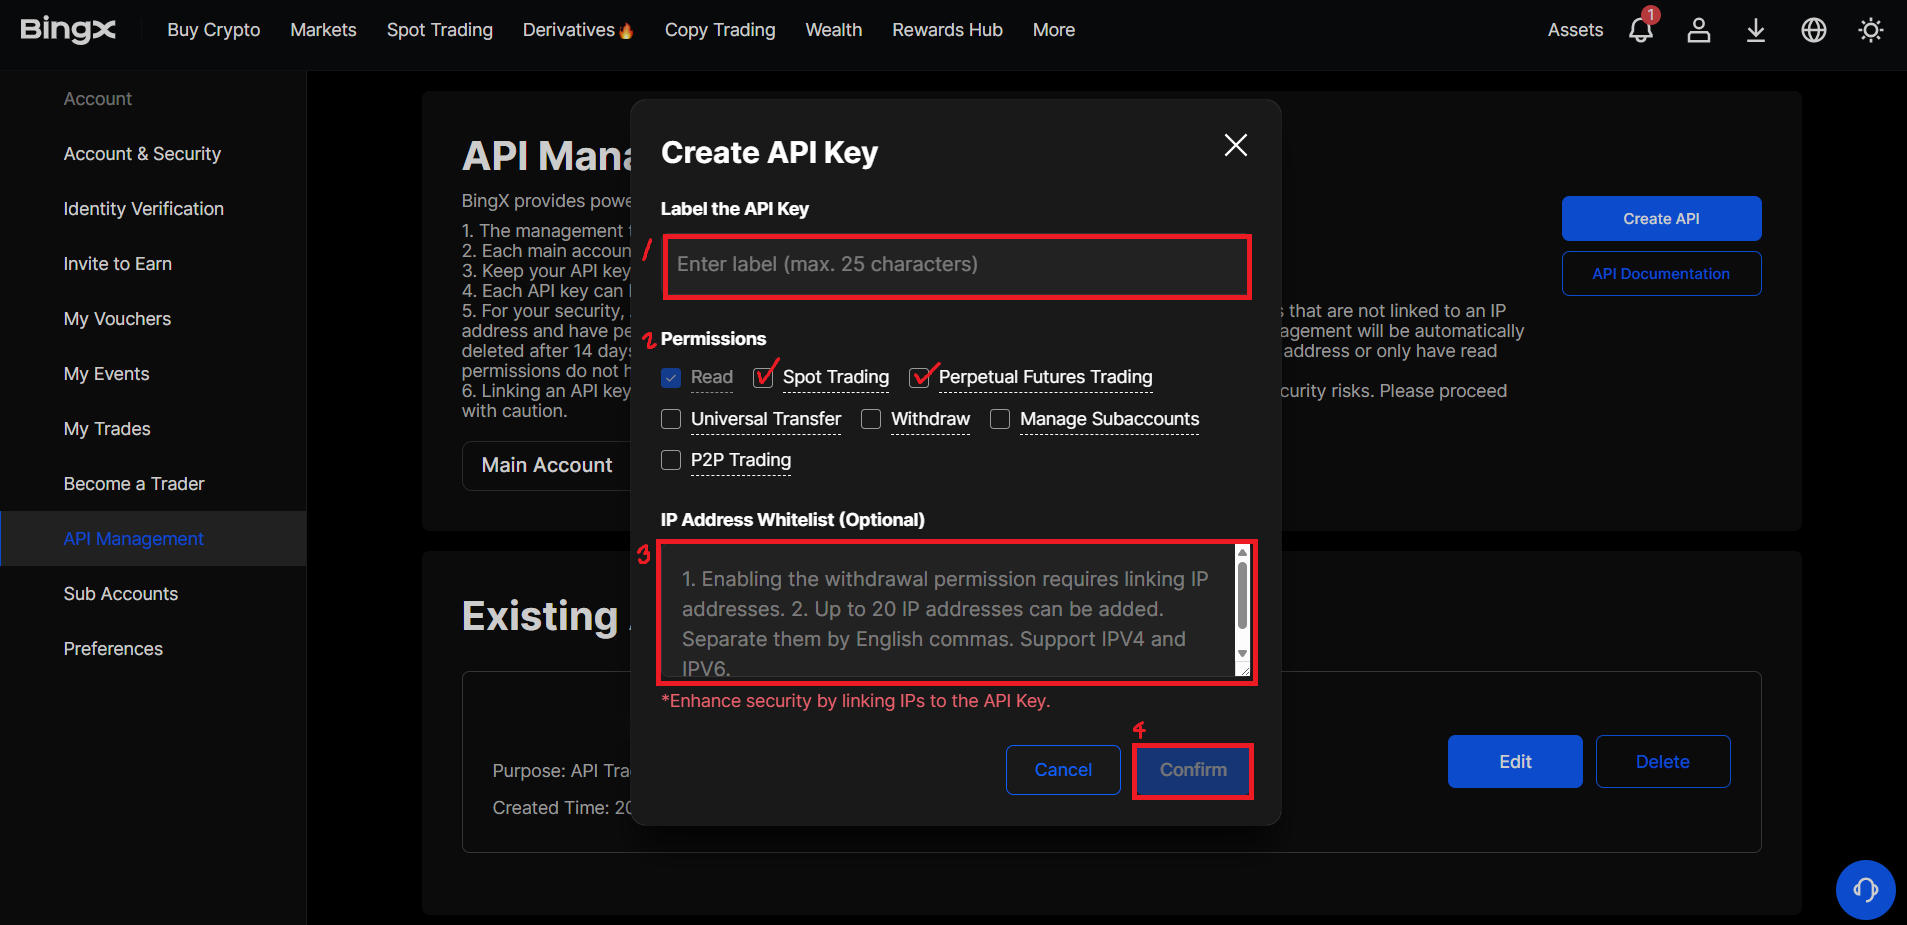This screenshot has width=1907, height=925.
Task: Open the API Documentation link
Action: (1660, 274)
